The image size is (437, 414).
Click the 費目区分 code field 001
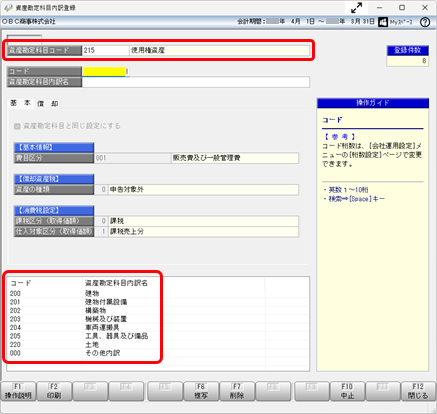click(132, 158)
